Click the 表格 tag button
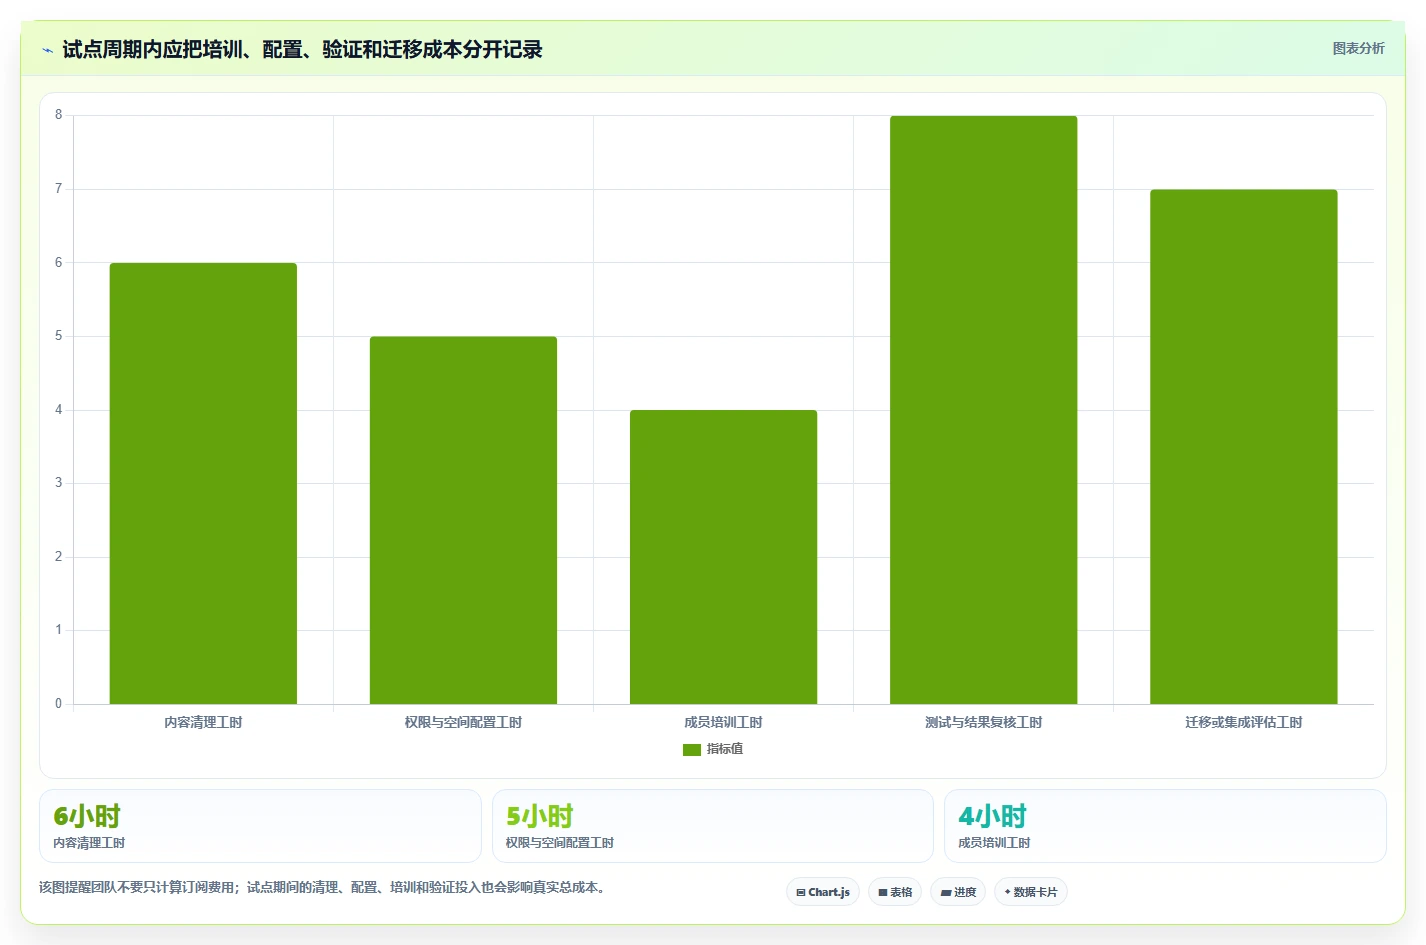 pyautogui.click(x=895, y=892)
